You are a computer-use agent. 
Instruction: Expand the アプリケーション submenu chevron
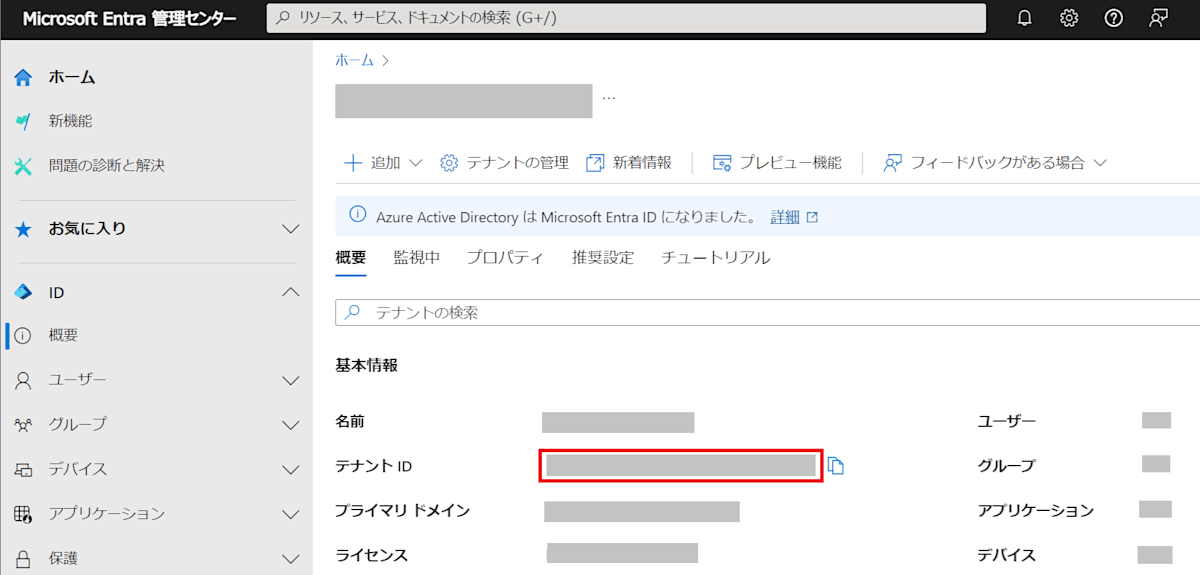(291, 514)
